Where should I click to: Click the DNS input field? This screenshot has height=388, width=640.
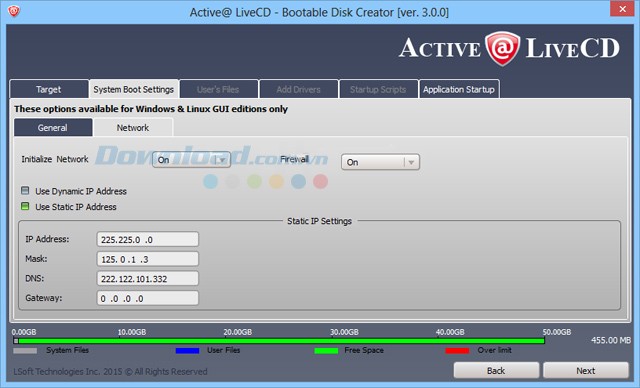pos(148,279)
